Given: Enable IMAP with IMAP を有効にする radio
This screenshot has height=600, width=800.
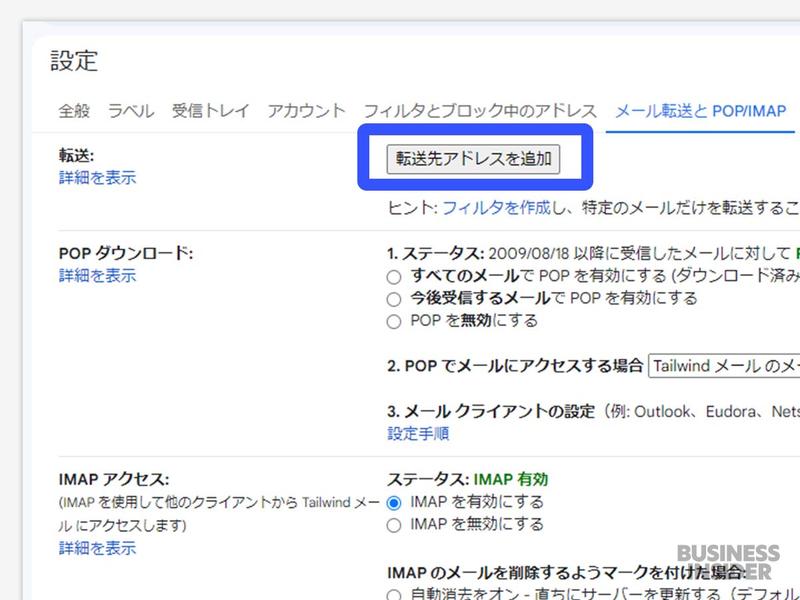Looking at the screenshot, I should coord(394,503).
